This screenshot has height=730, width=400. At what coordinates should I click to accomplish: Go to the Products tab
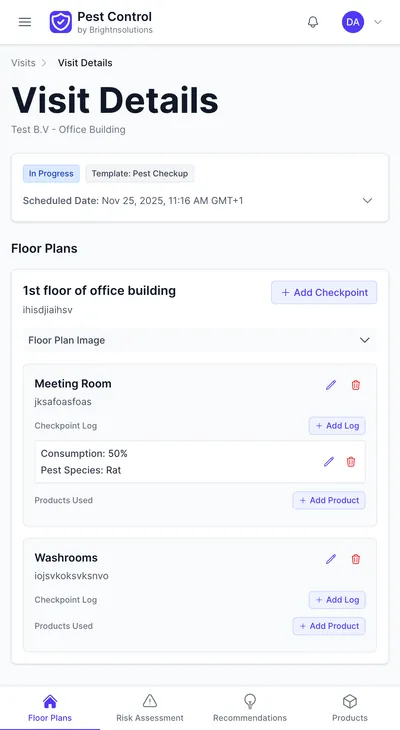click(350, 708)
